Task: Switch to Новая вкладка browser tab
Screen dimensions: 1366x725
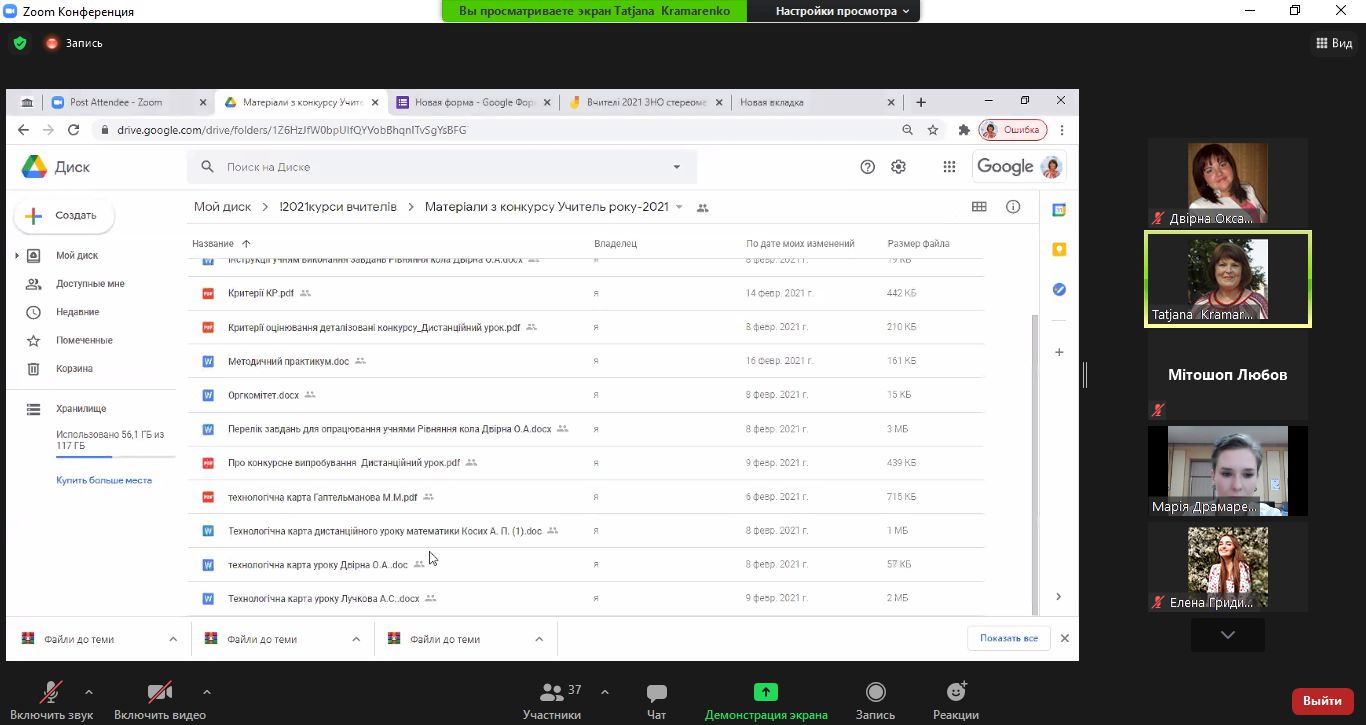Action: (810, 102)
